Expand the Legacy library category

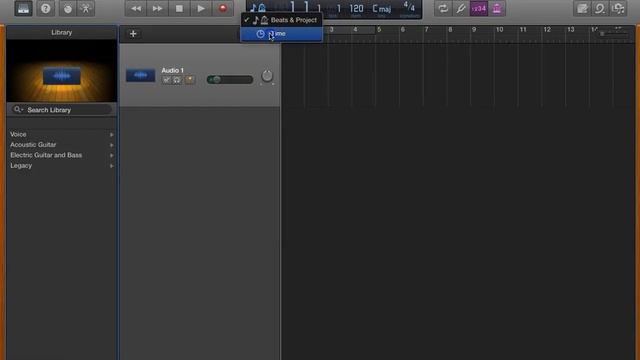tap(62, 166)
